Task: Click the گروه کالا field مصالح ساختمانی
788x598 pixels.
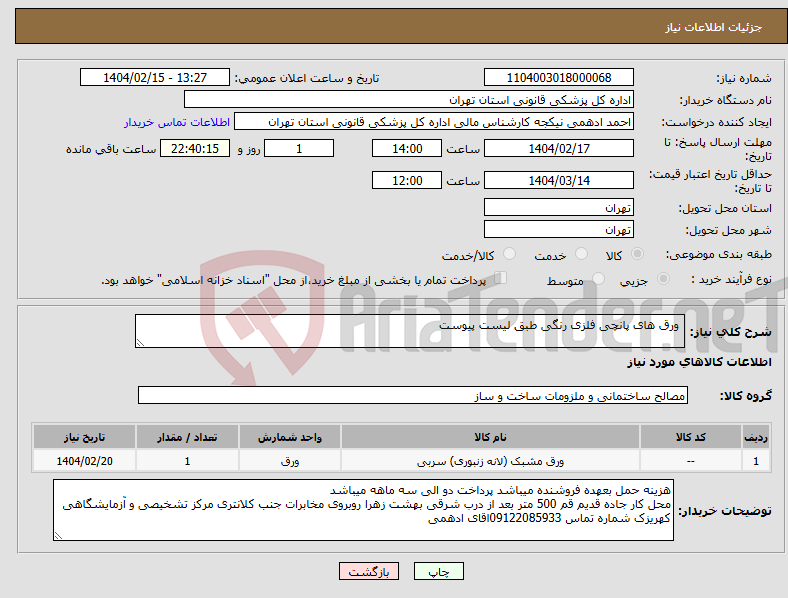Action: (x=413, y=395)
